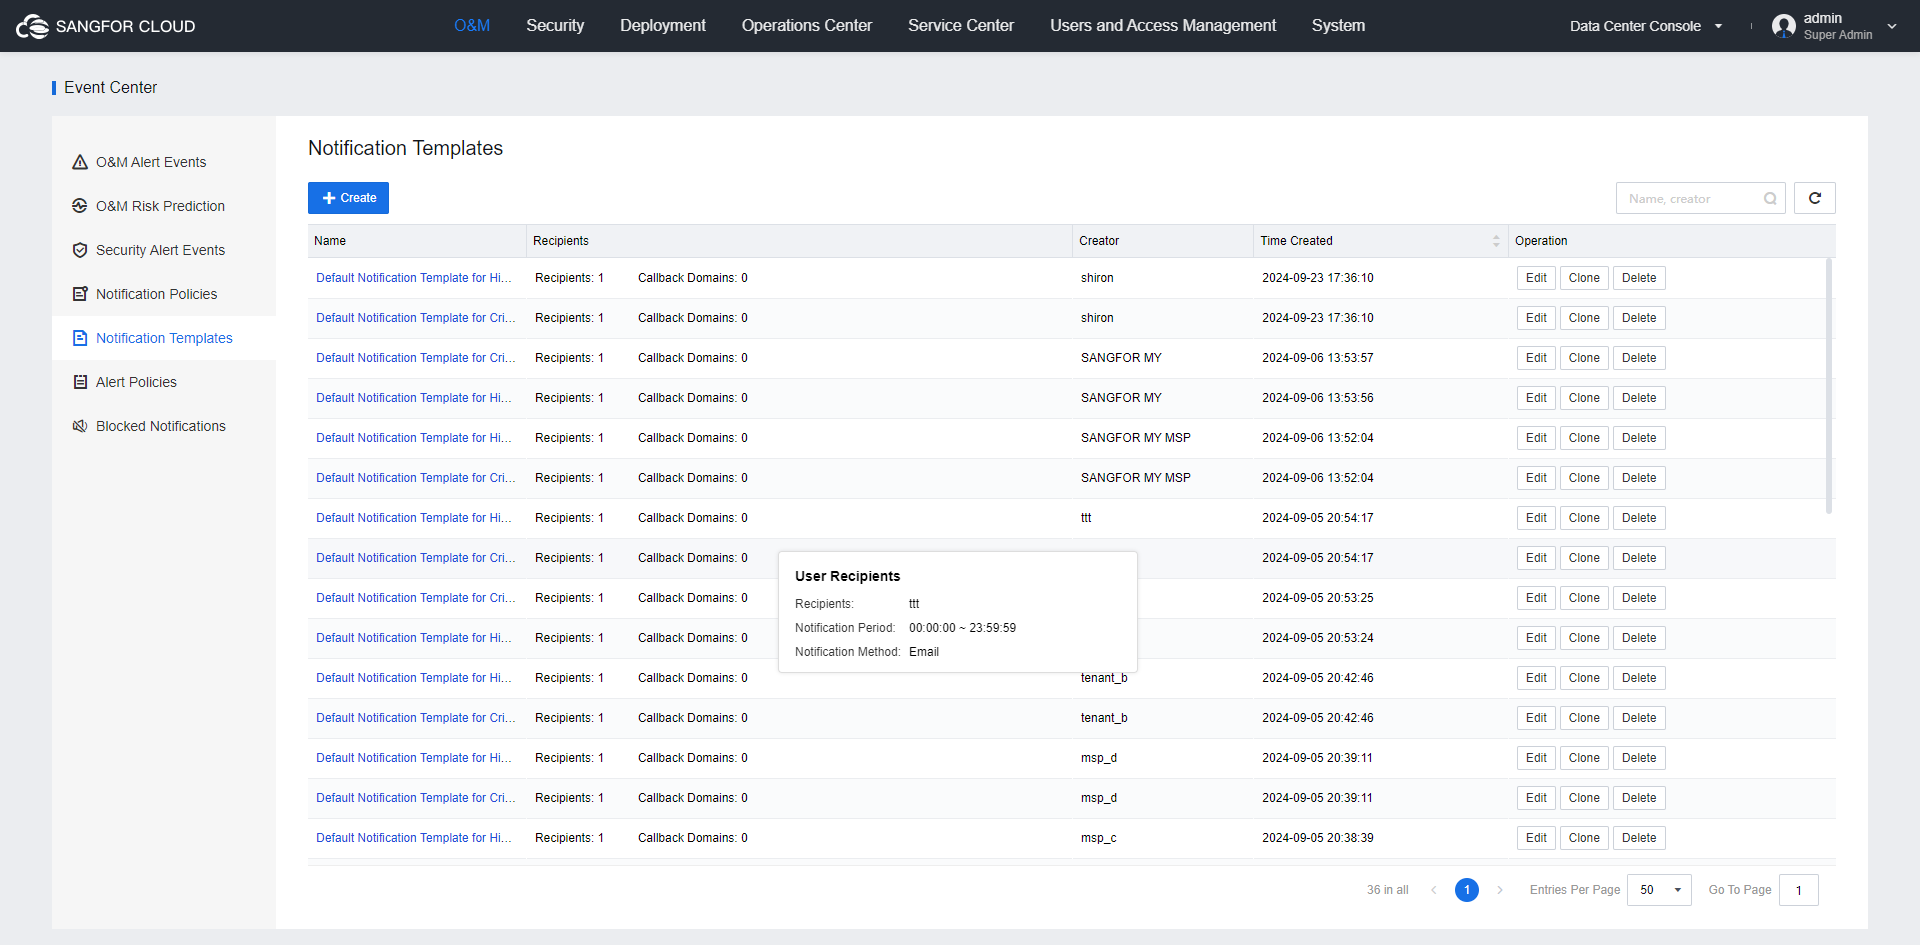
Task: Clone the tenant_b template for Cri...
Action: click(1584, 718)
